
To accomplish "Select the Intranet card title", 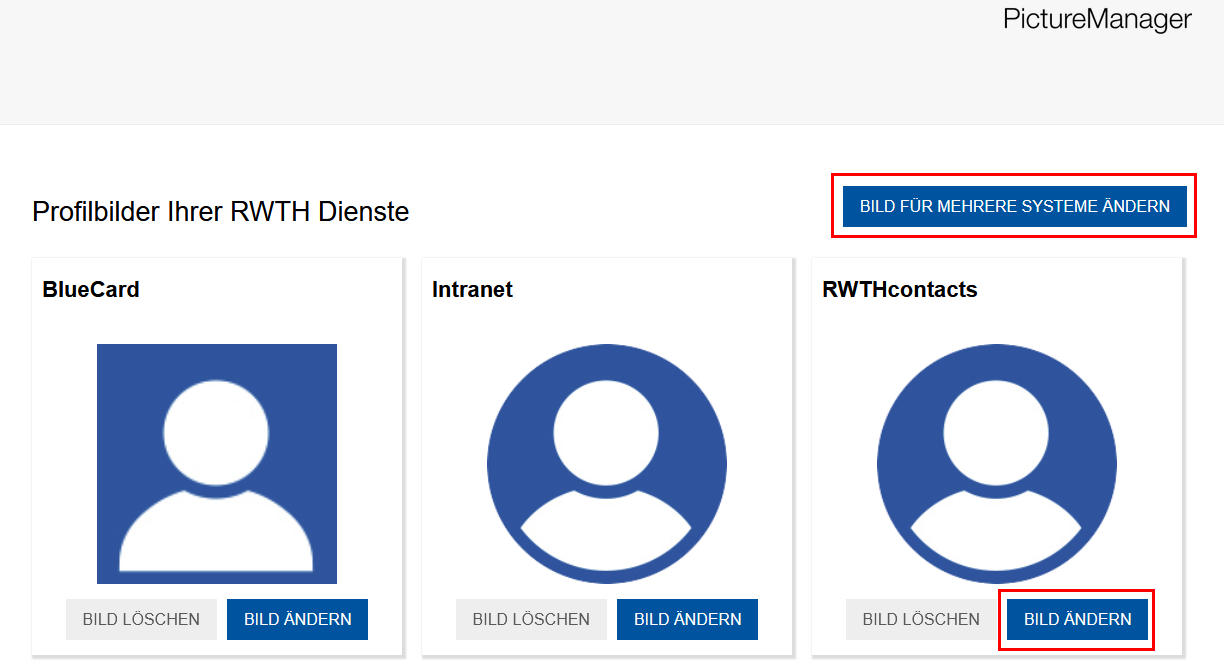I will [x=472, y=289].
